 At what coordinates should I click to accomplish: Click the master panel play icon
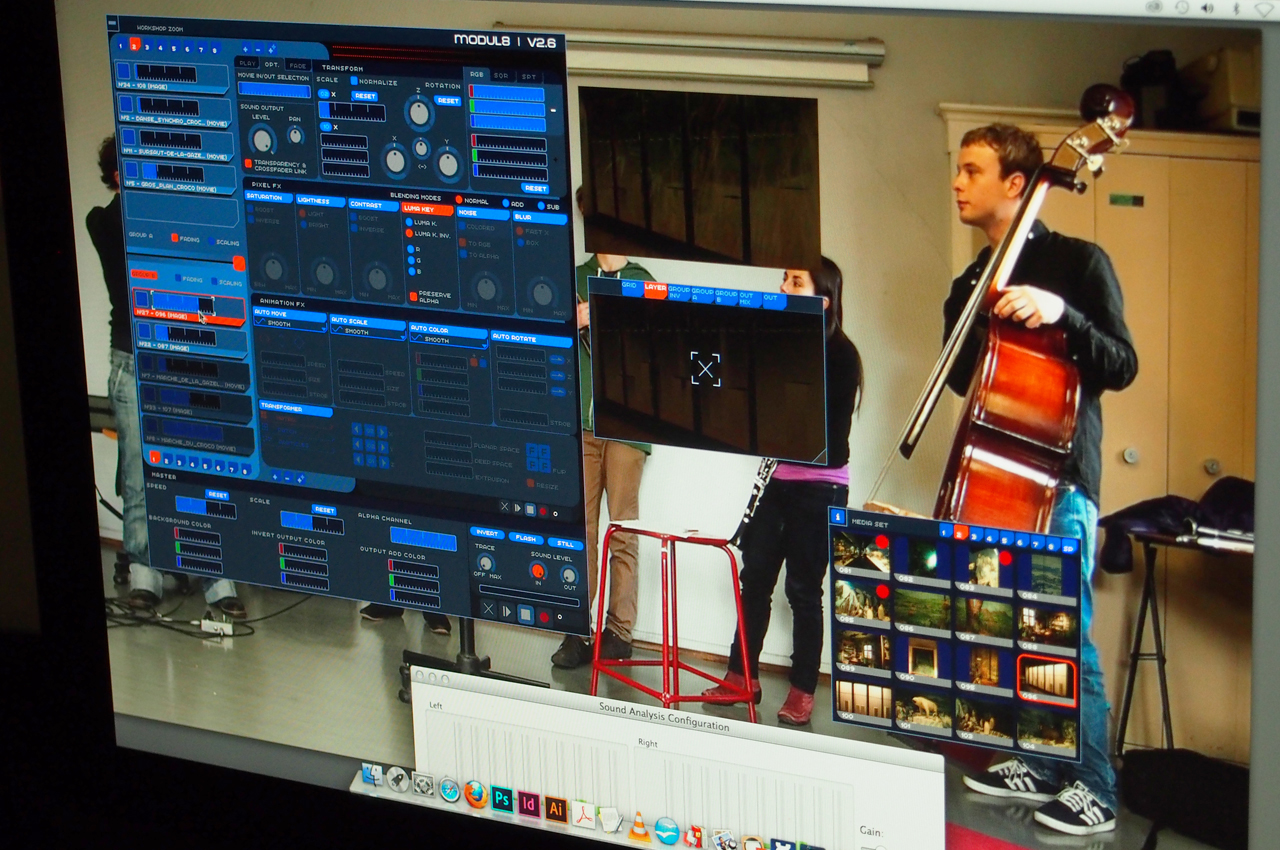click(507, 611)
